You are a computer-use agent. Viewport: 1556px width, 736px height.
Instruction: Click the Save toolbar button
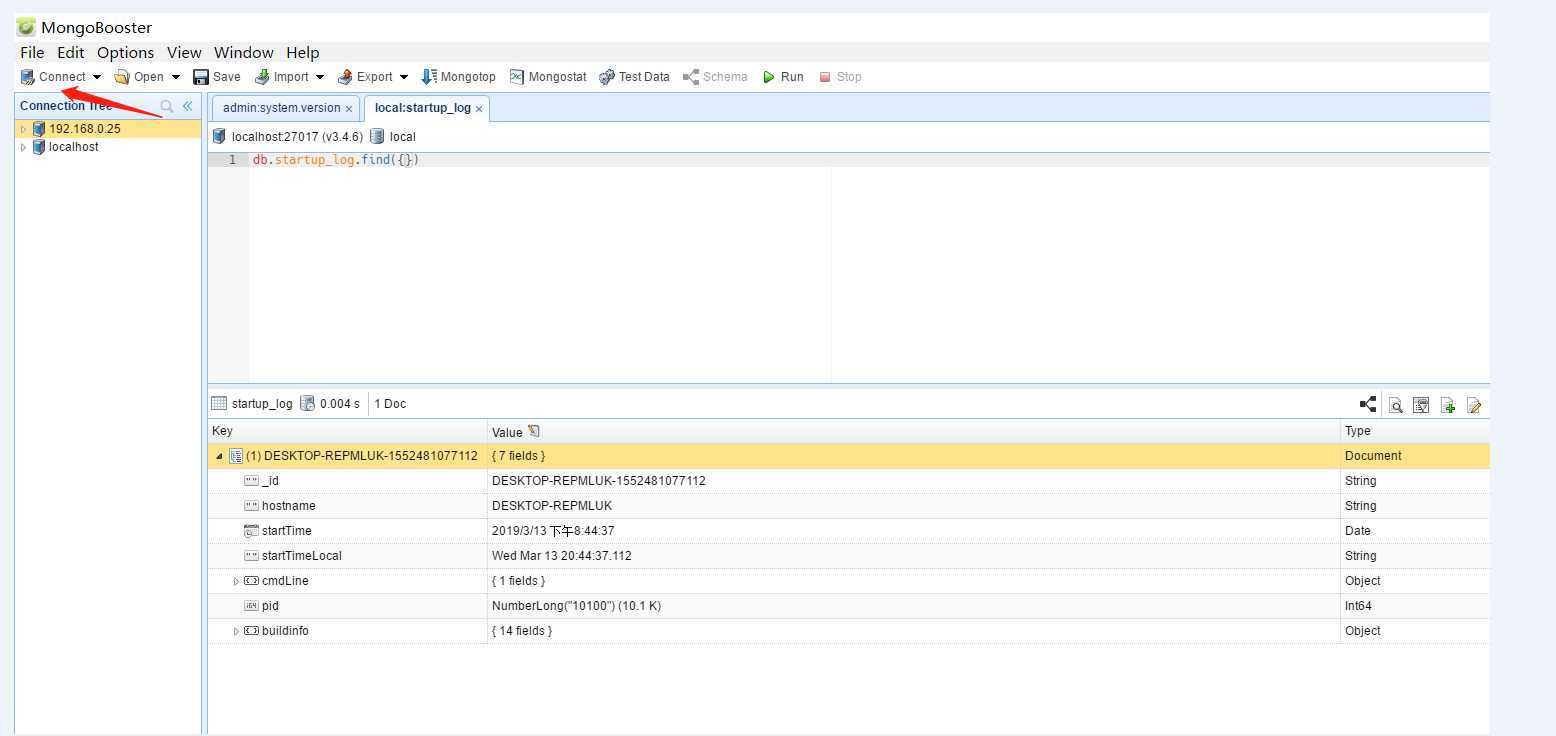click(217, 77)
